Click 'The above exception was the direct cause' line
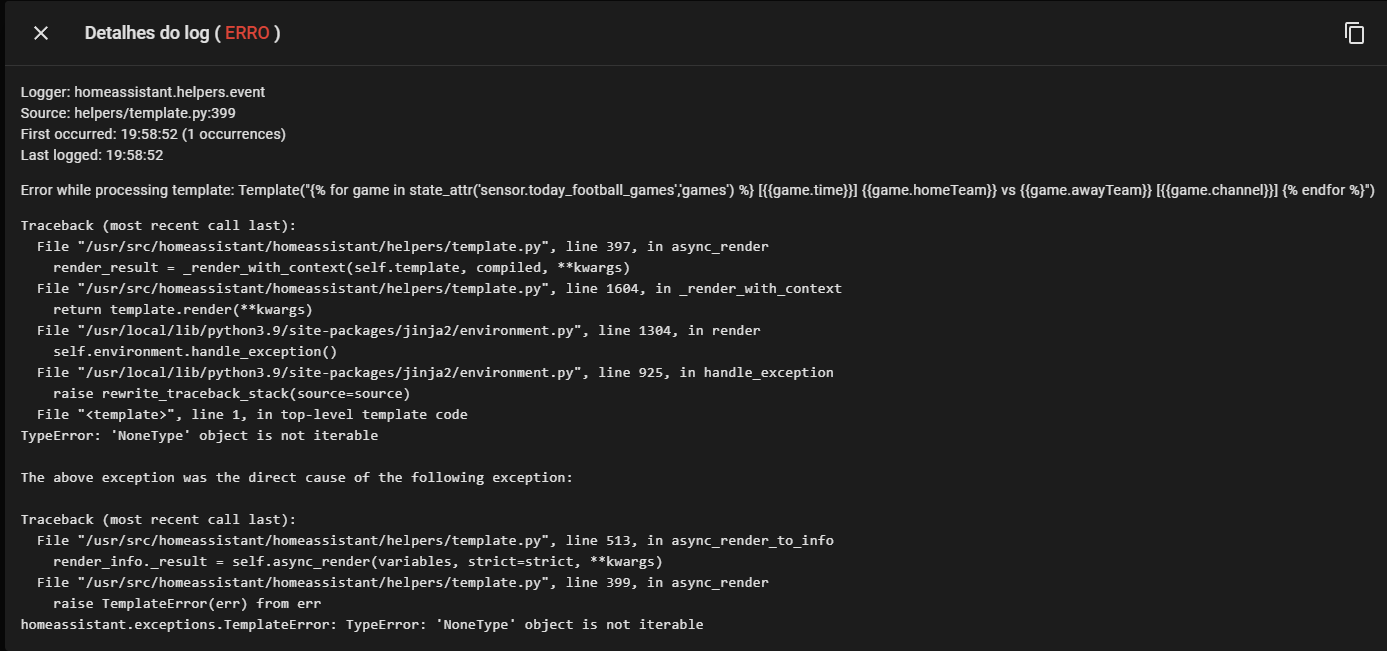 297,477
